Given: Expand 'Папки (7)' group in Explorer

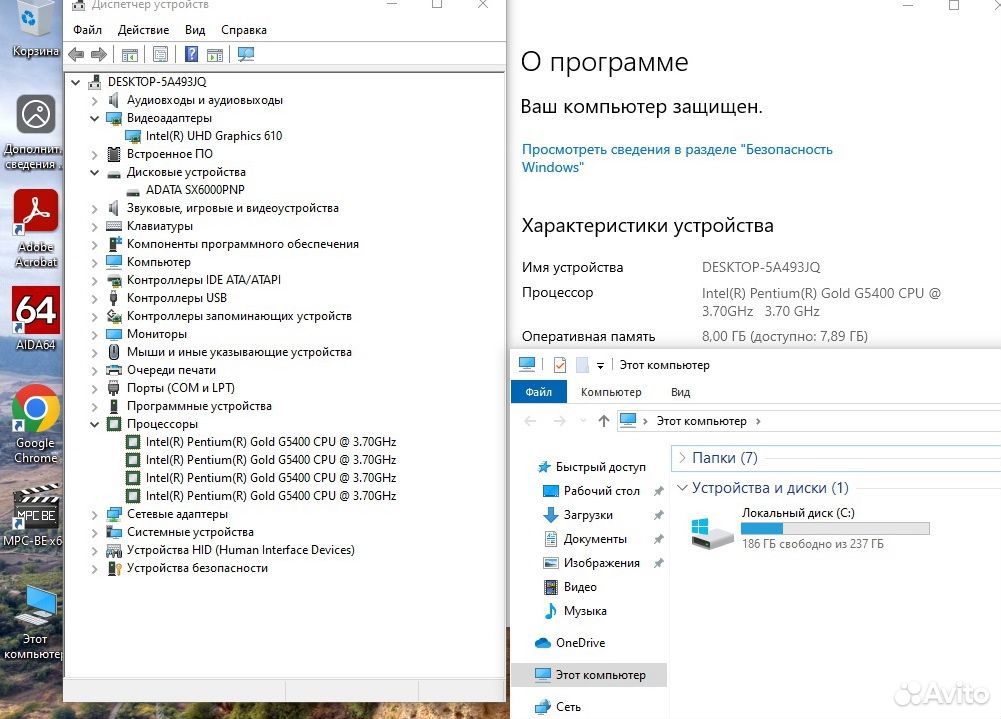Looking at the screenshot, I should coord(682,457).
